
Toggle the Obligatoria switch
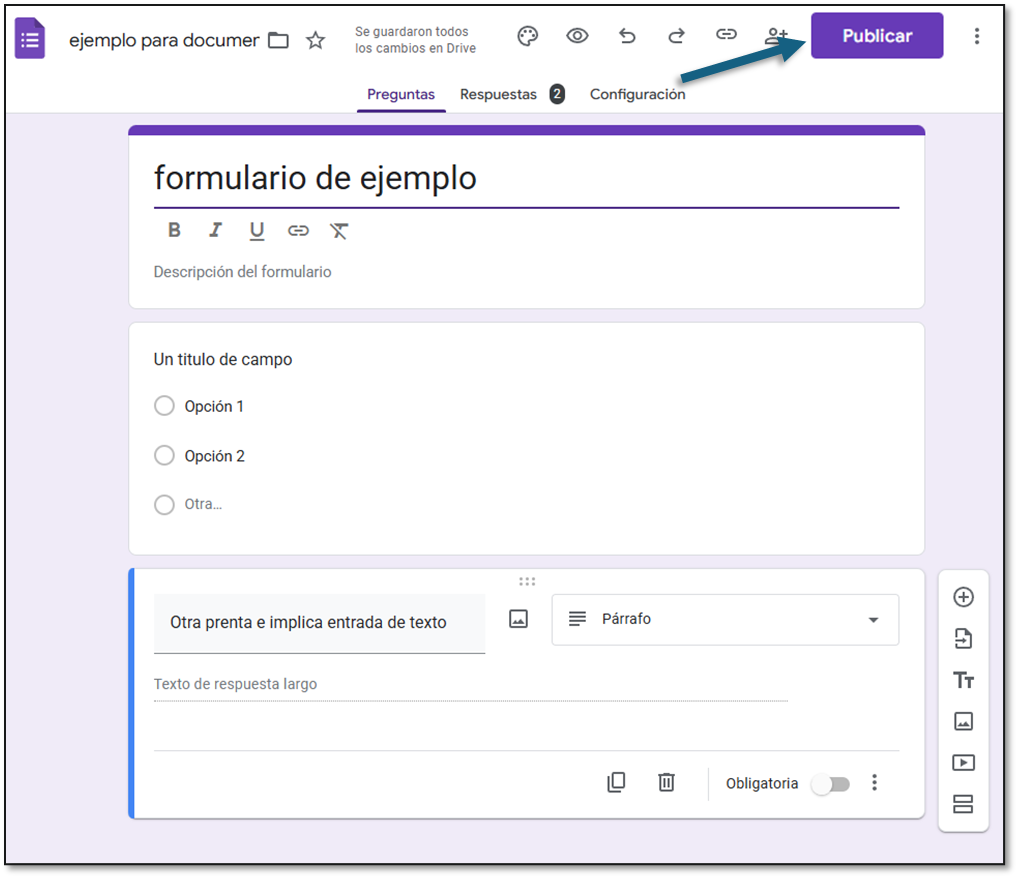831,784
